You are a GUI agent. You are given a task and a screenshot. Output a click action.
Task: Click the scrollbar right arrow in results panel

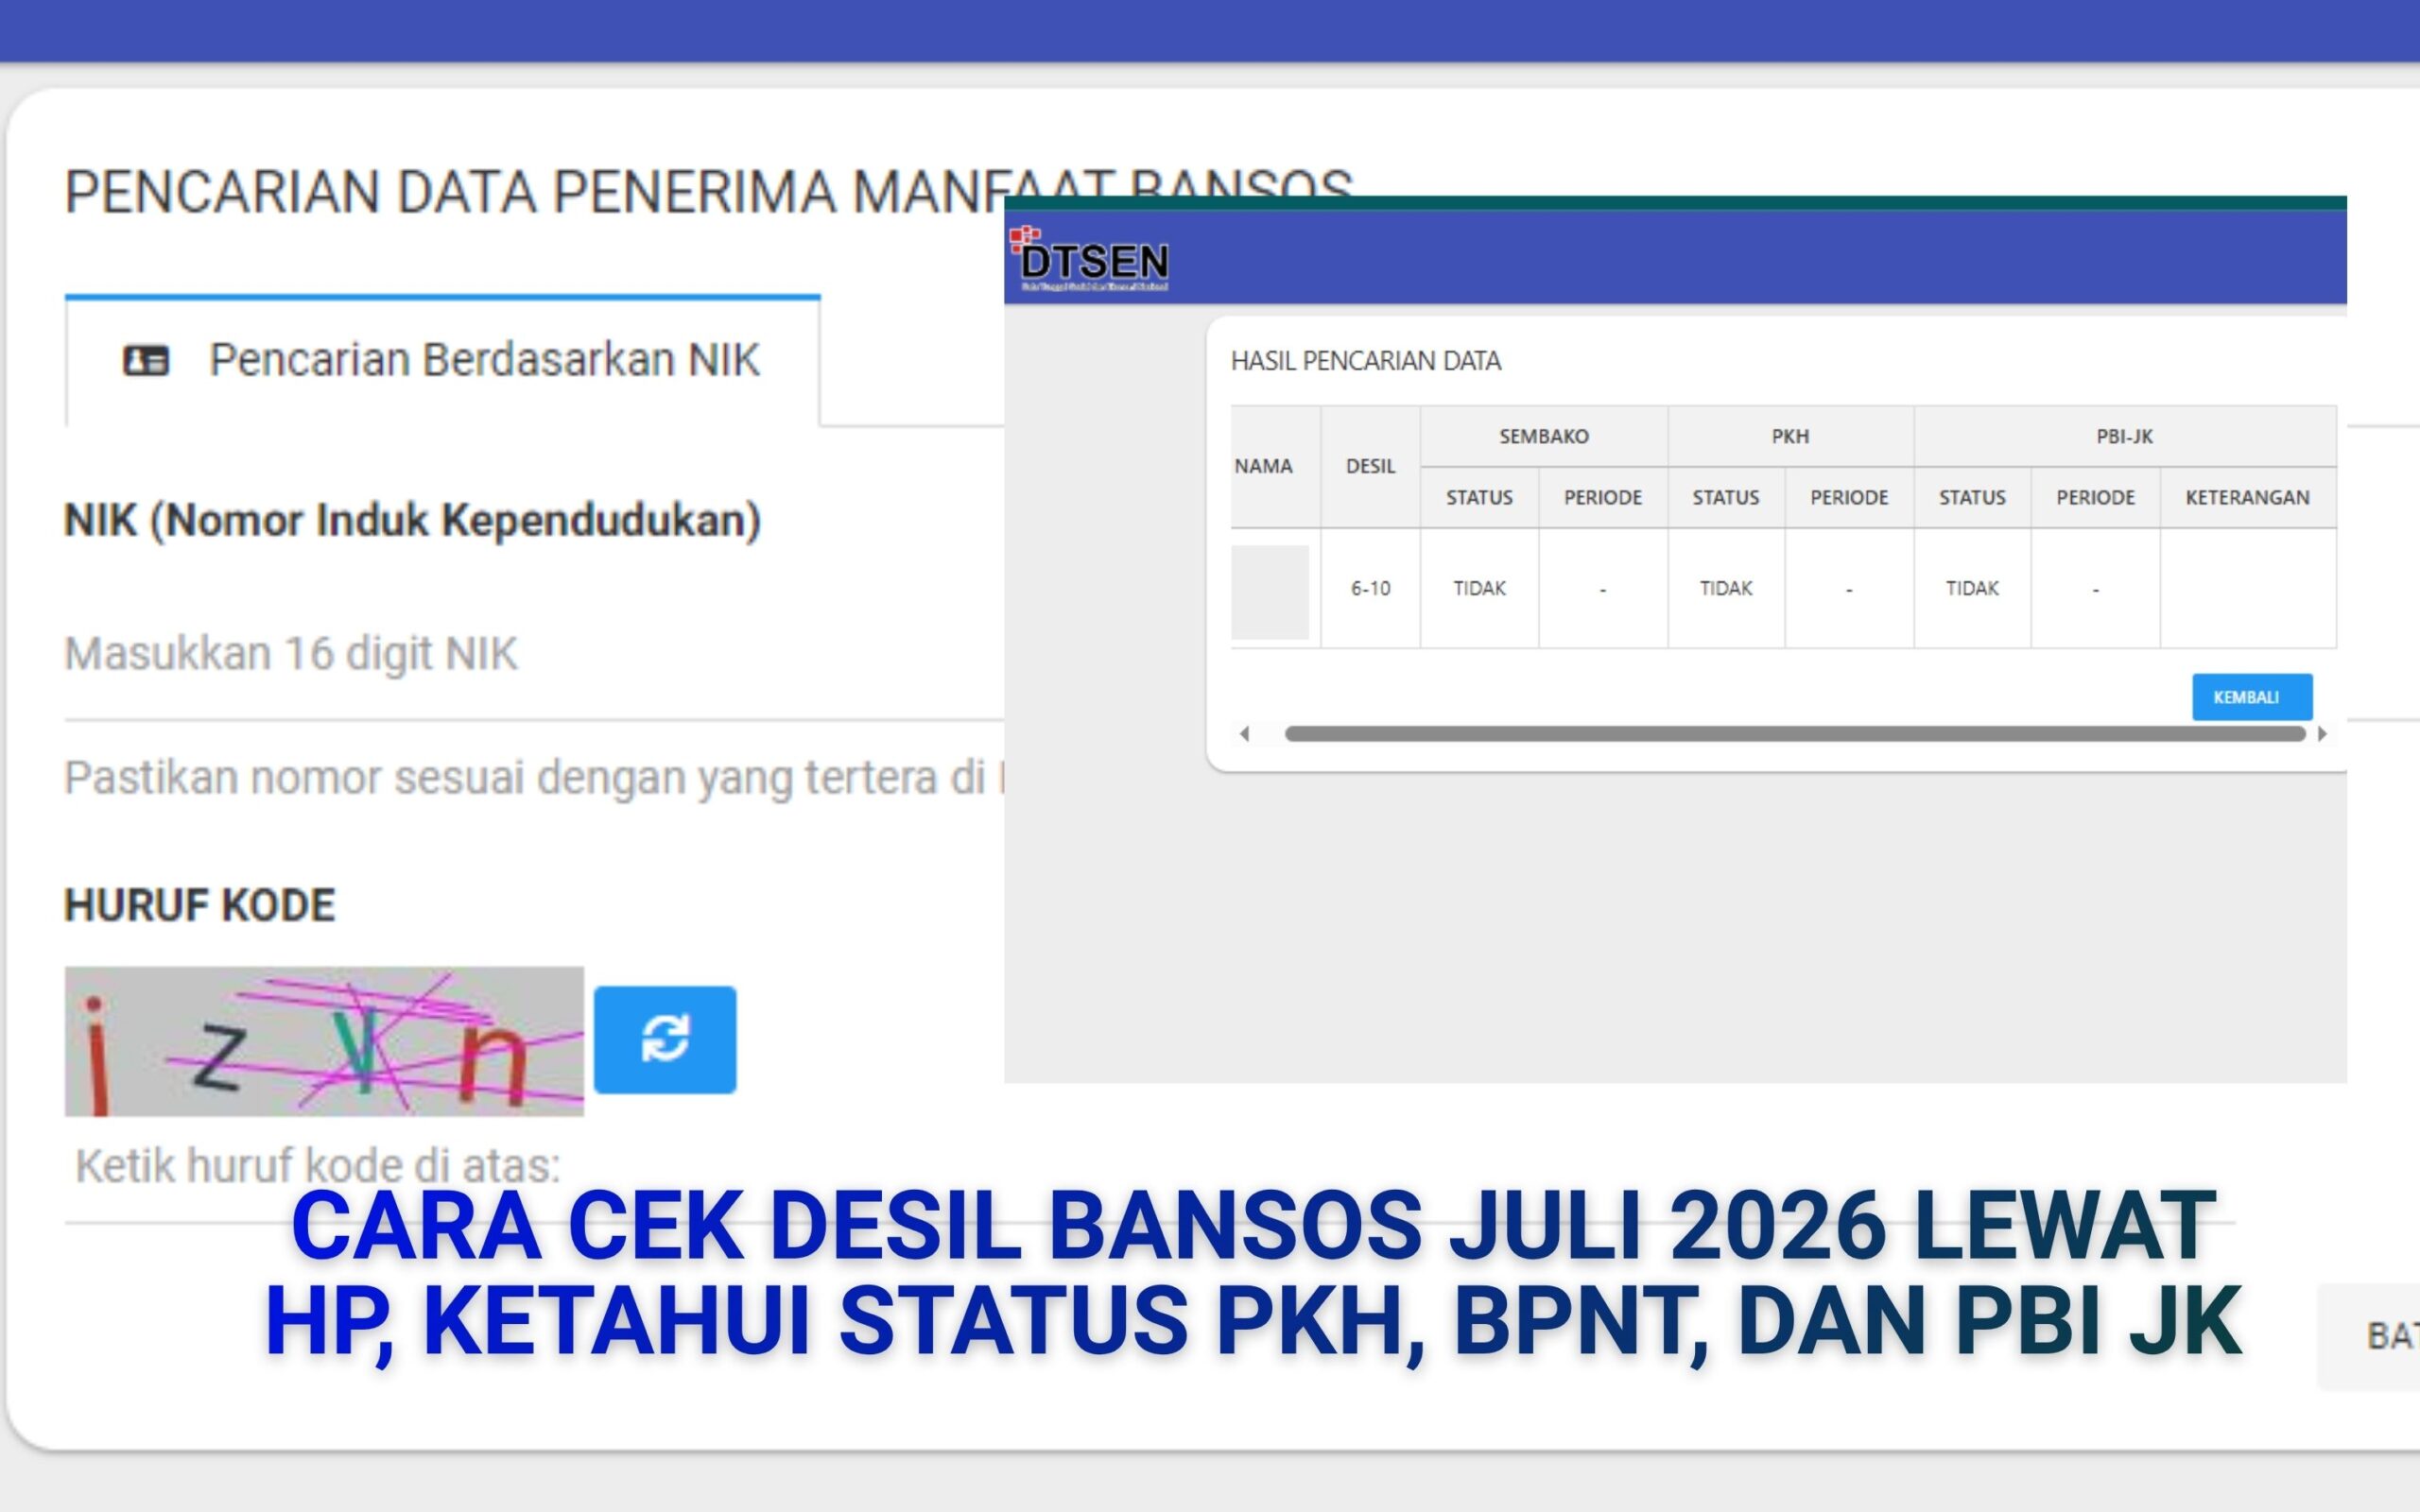(2322, 734)
